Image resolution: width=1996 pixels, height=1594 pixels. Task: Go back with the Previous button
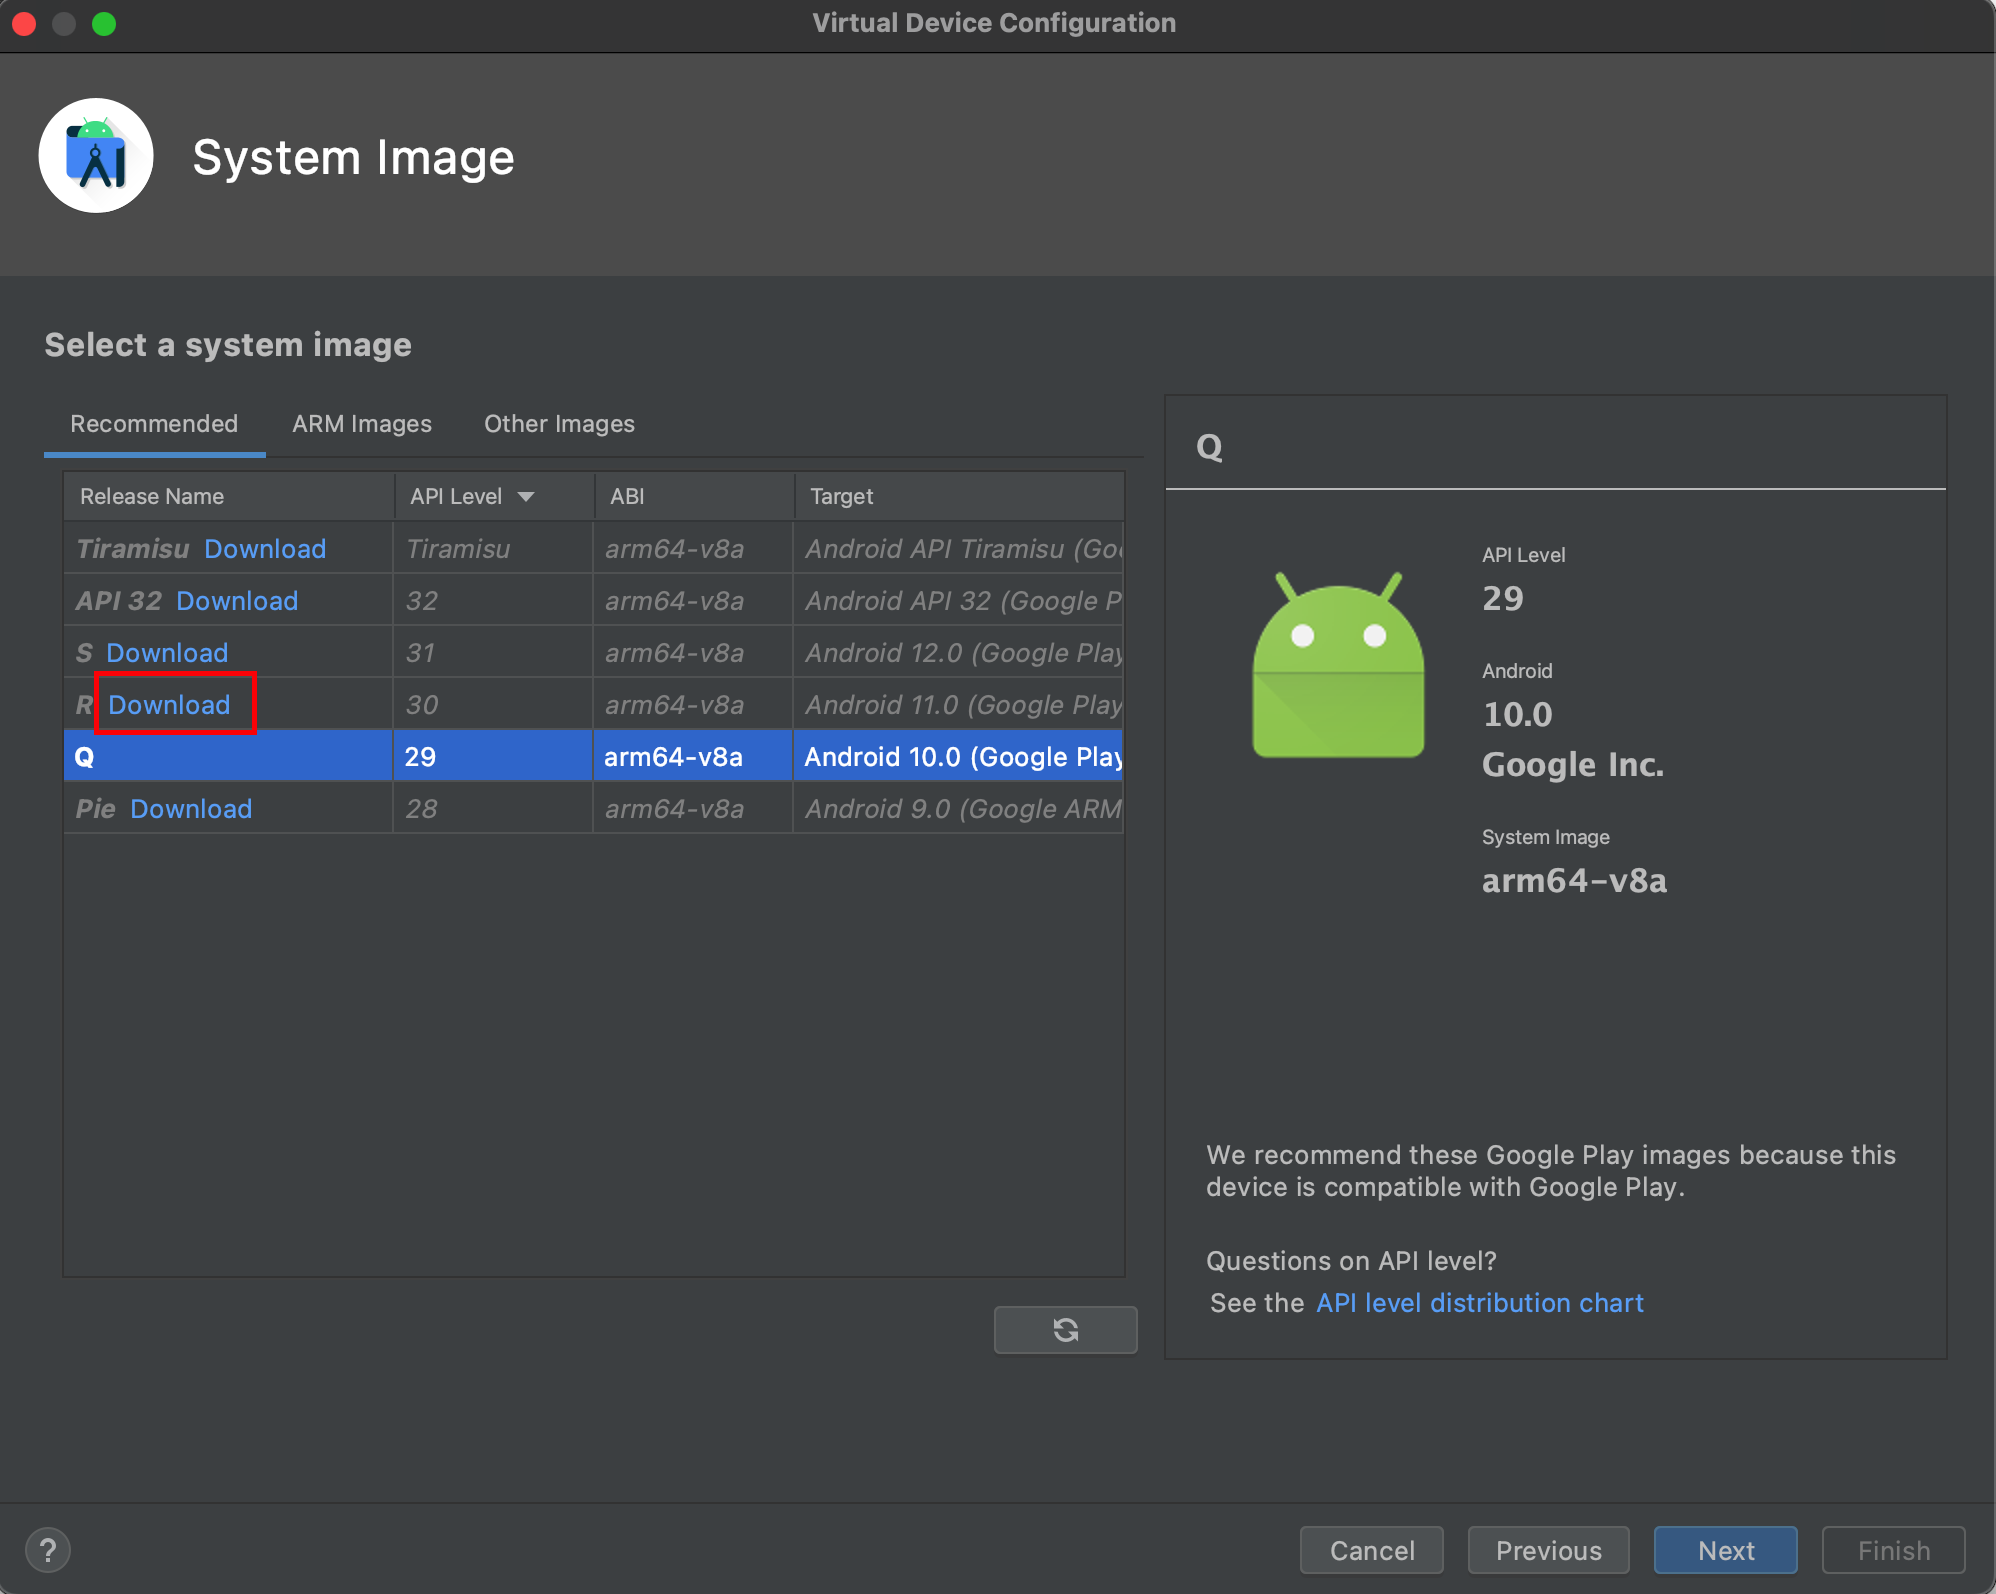1548,1550
